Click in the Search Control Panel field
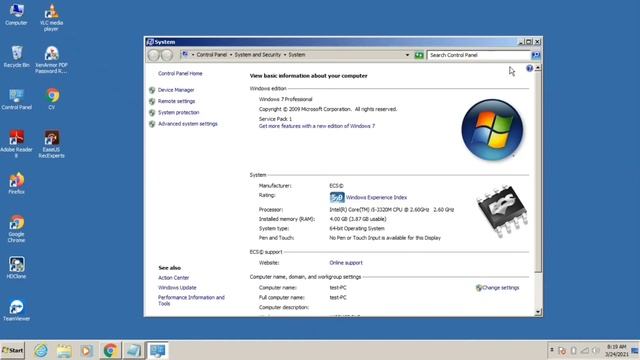Screen dimensions: 640x360 (478, 55)
